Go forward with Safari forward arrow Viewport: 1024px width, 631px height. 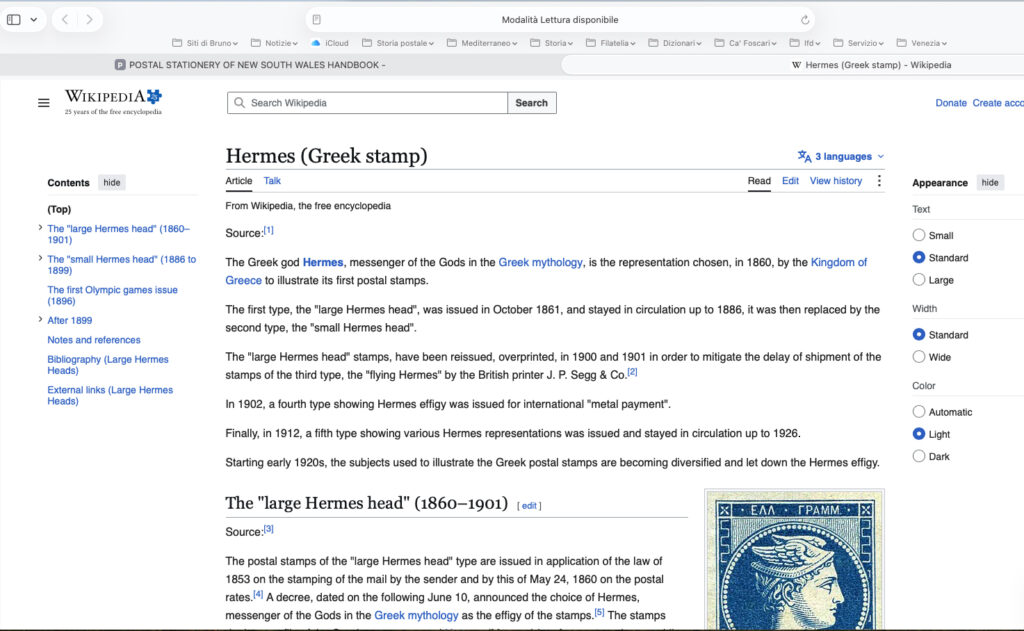(x=89, y=20)
